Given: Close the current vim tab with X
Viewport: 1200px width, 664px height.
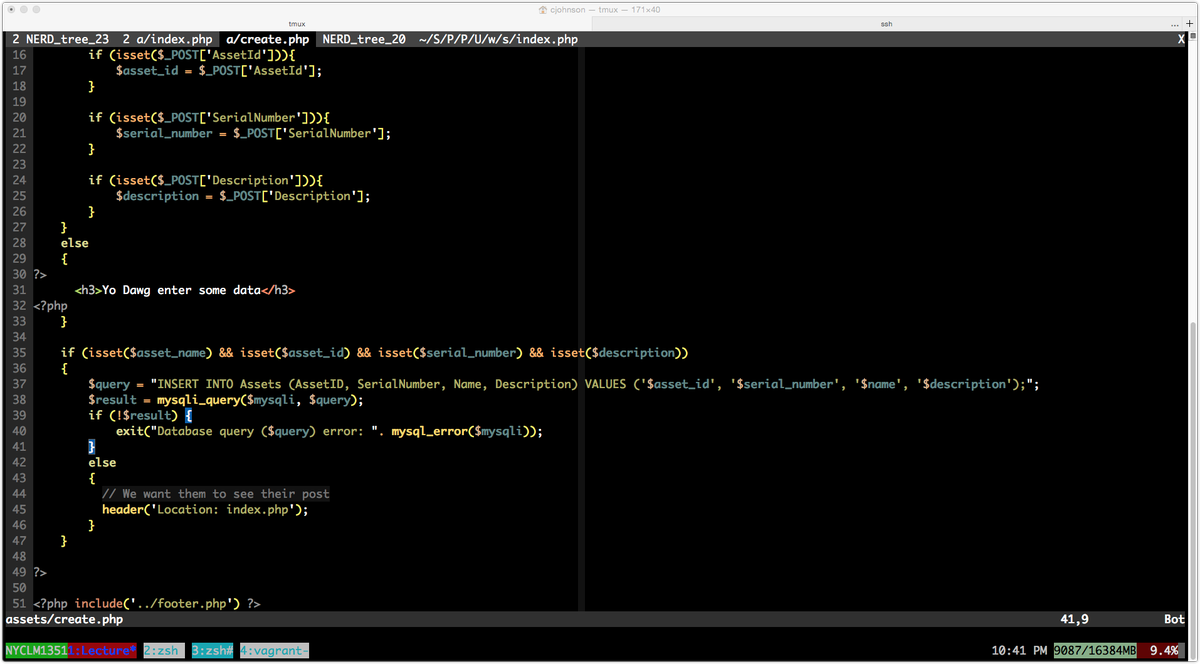Looking at the screenshot, I should (x=1181, y=39).
